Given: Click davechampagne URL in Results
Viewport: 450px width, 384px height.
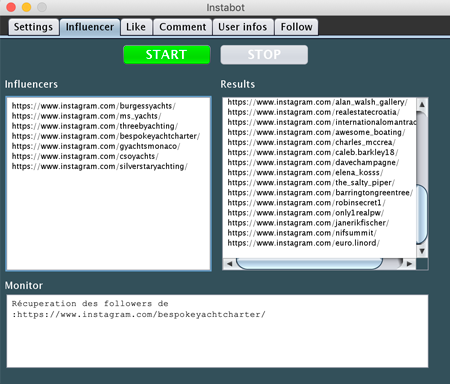Looking at the screenshot, I should click(x=313, y=162).
